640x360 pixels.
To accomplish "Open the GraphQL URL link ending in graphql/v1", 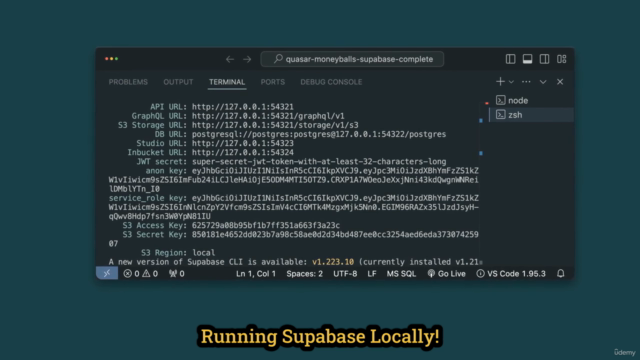I will tap(268, 116).
